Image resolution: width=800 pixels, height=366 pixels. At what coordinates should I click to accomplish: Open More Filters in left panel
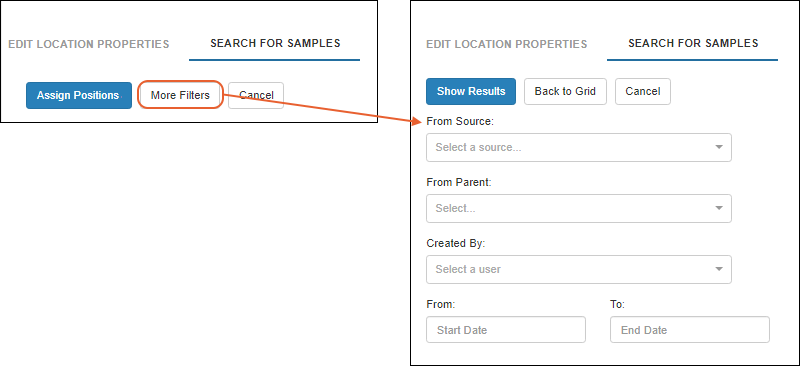180,95
